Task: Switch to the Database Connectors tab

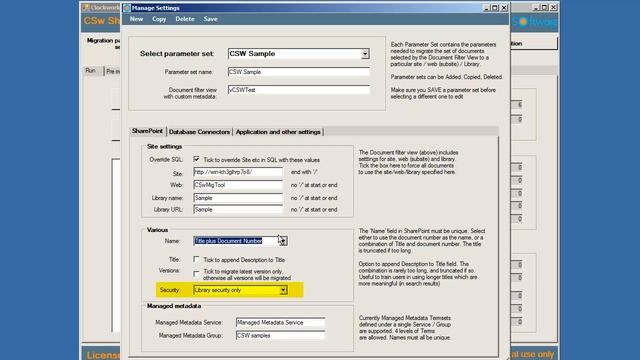Action: (199, 132)
